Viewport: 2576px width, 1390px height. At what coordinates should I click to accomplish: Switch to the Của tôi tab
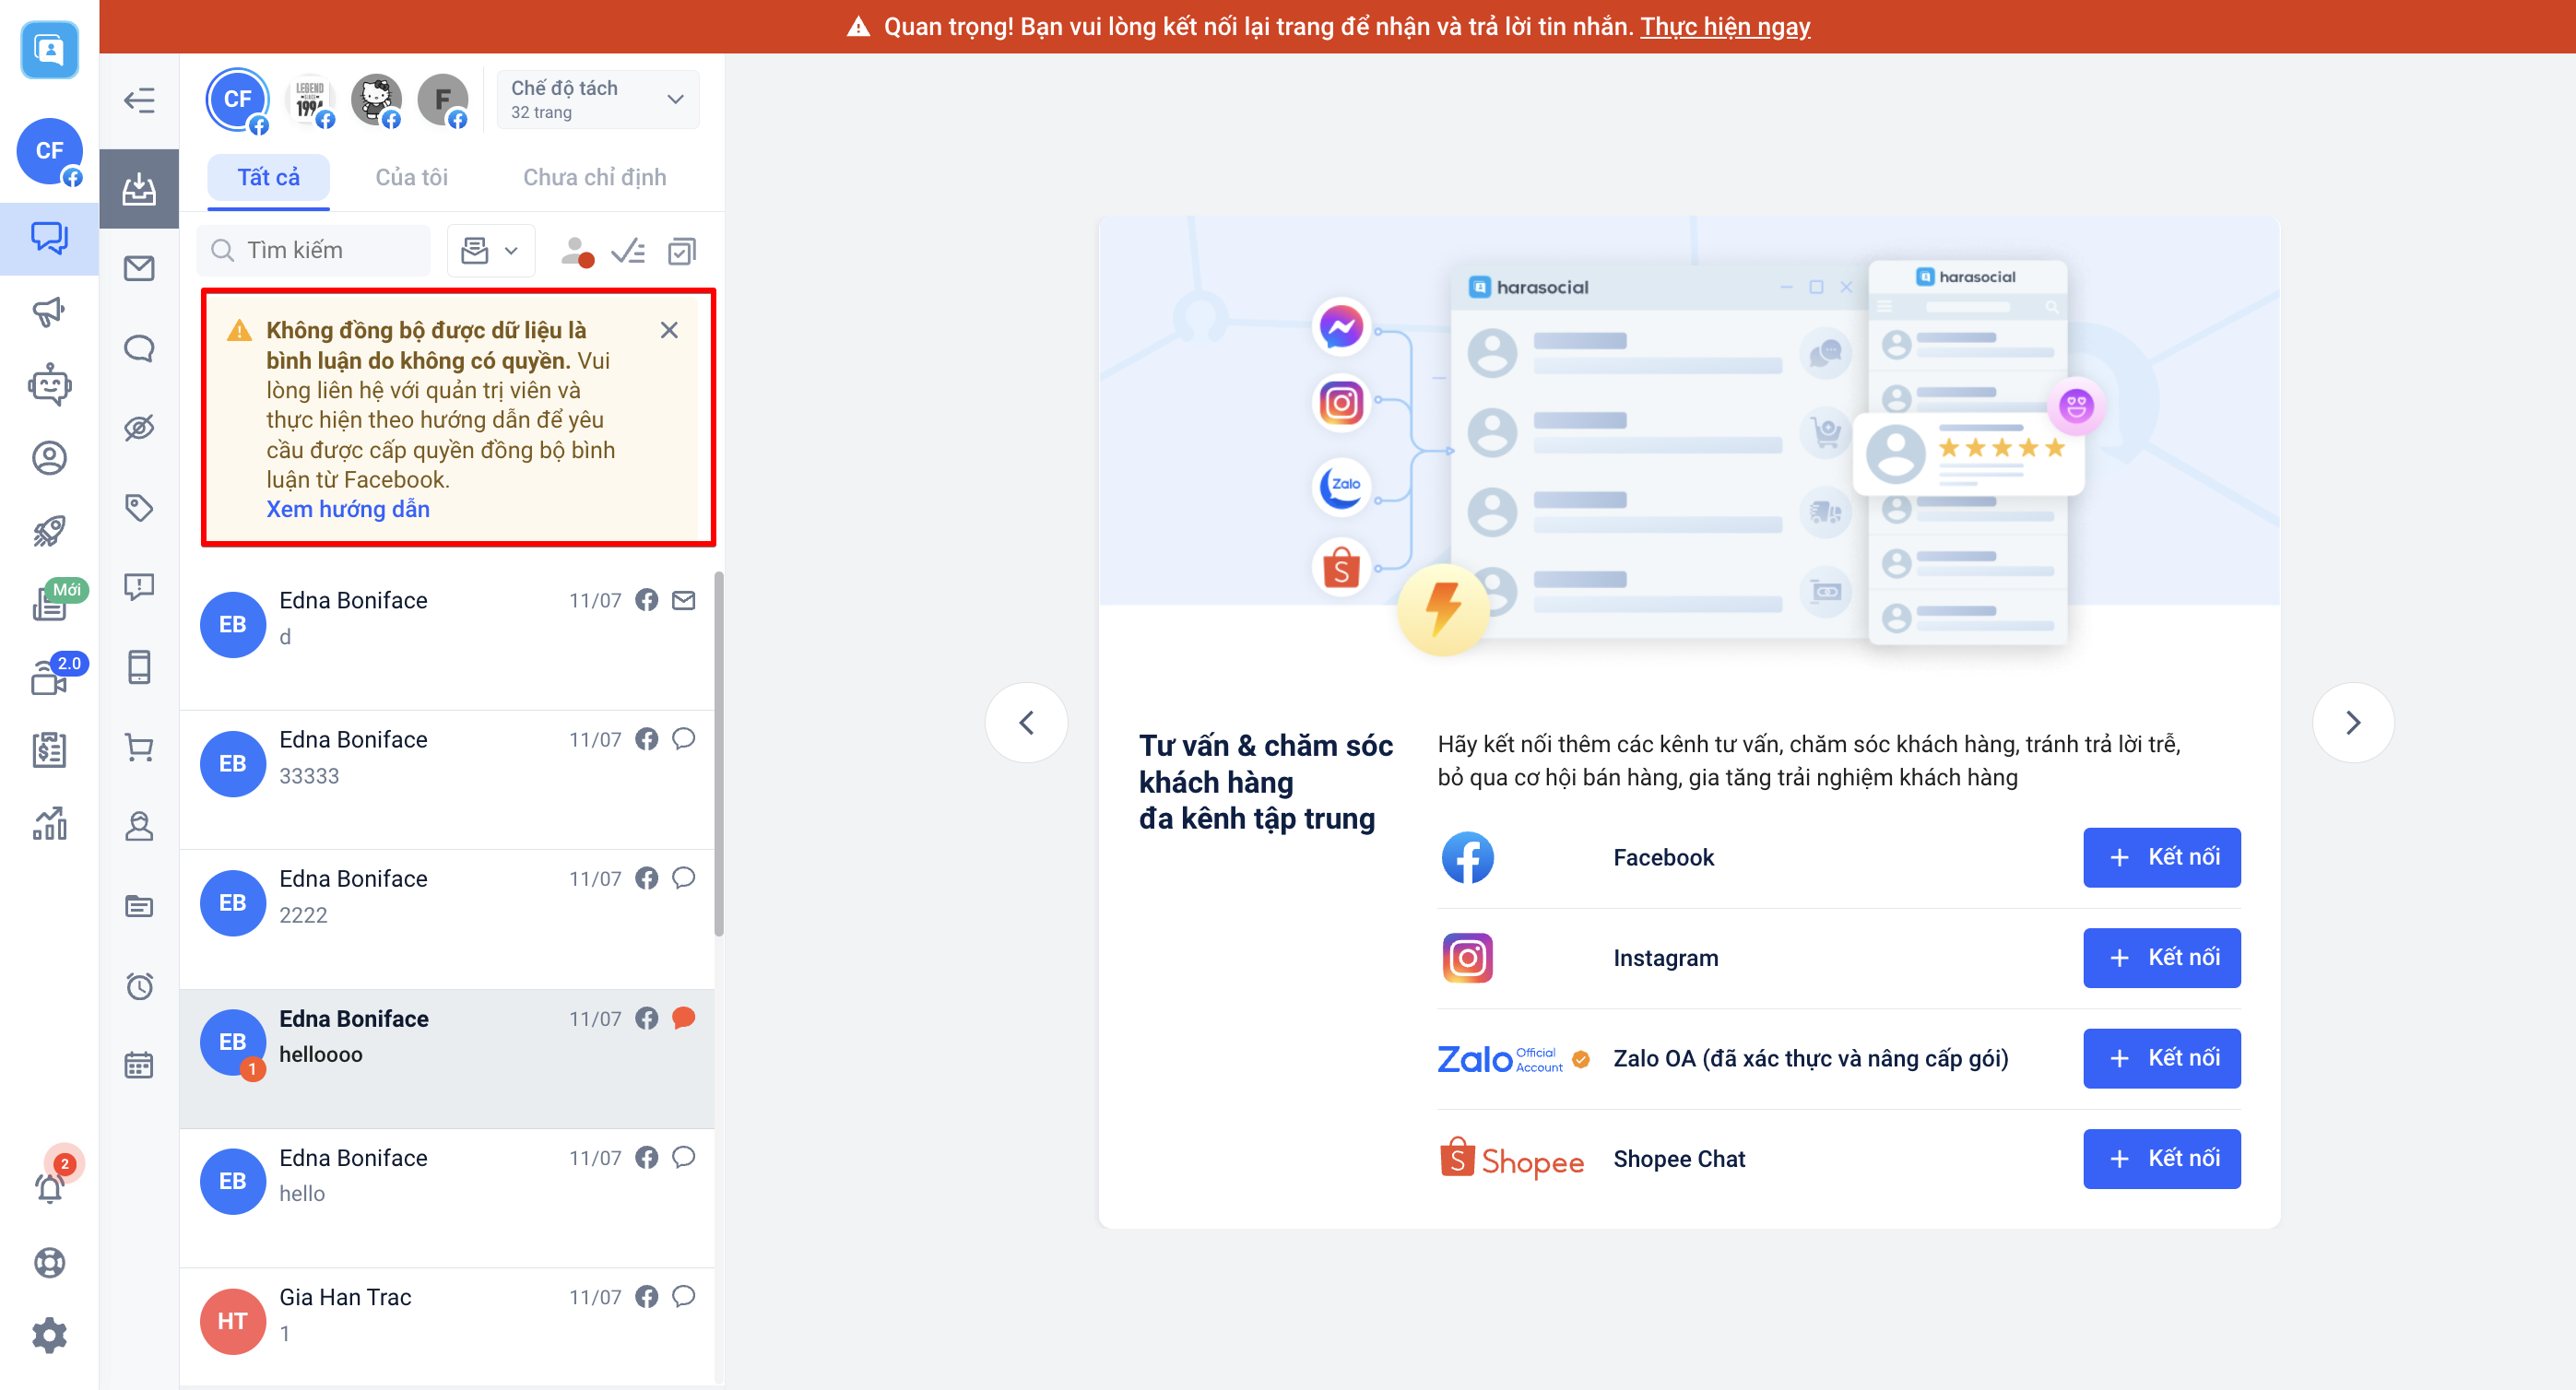(x=411, y=178)
